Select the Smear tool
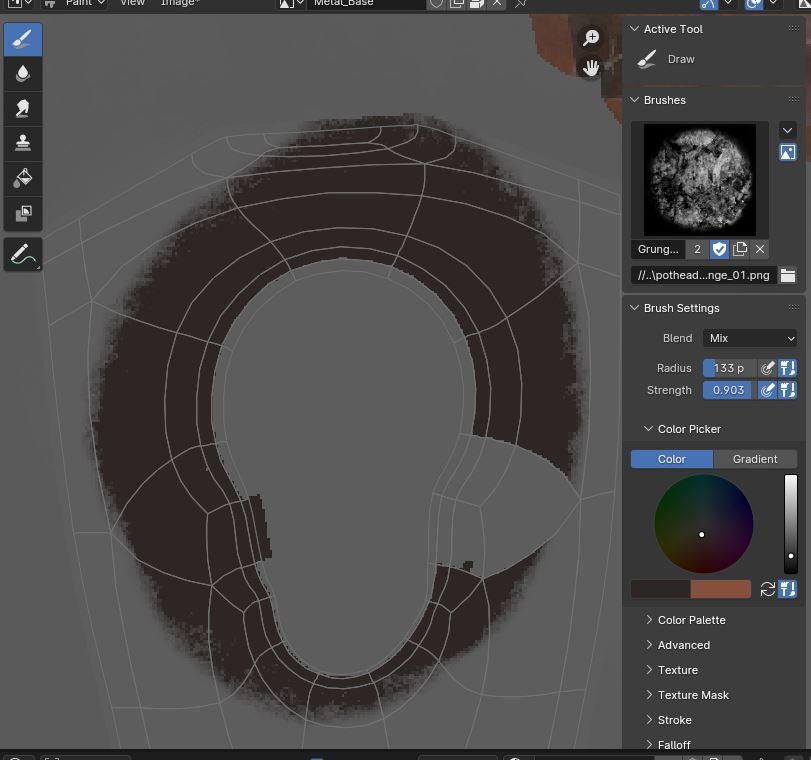The image size is (811, 760). (x=23, y=109)
